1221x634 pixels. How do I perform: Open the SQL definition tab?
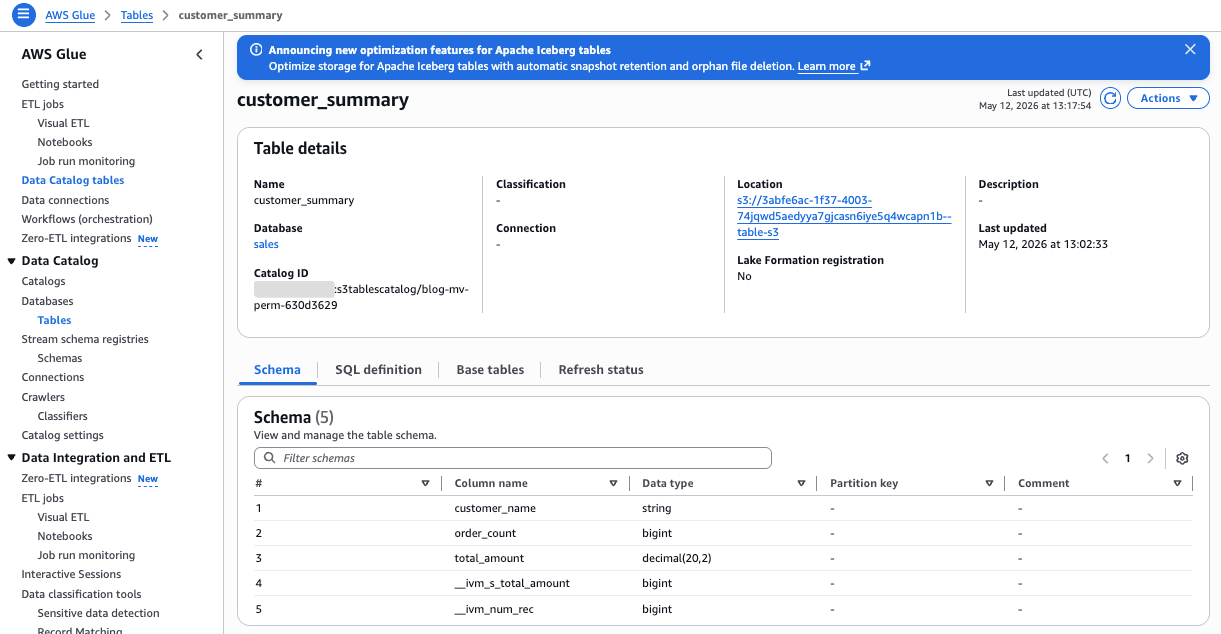(378, 370)
